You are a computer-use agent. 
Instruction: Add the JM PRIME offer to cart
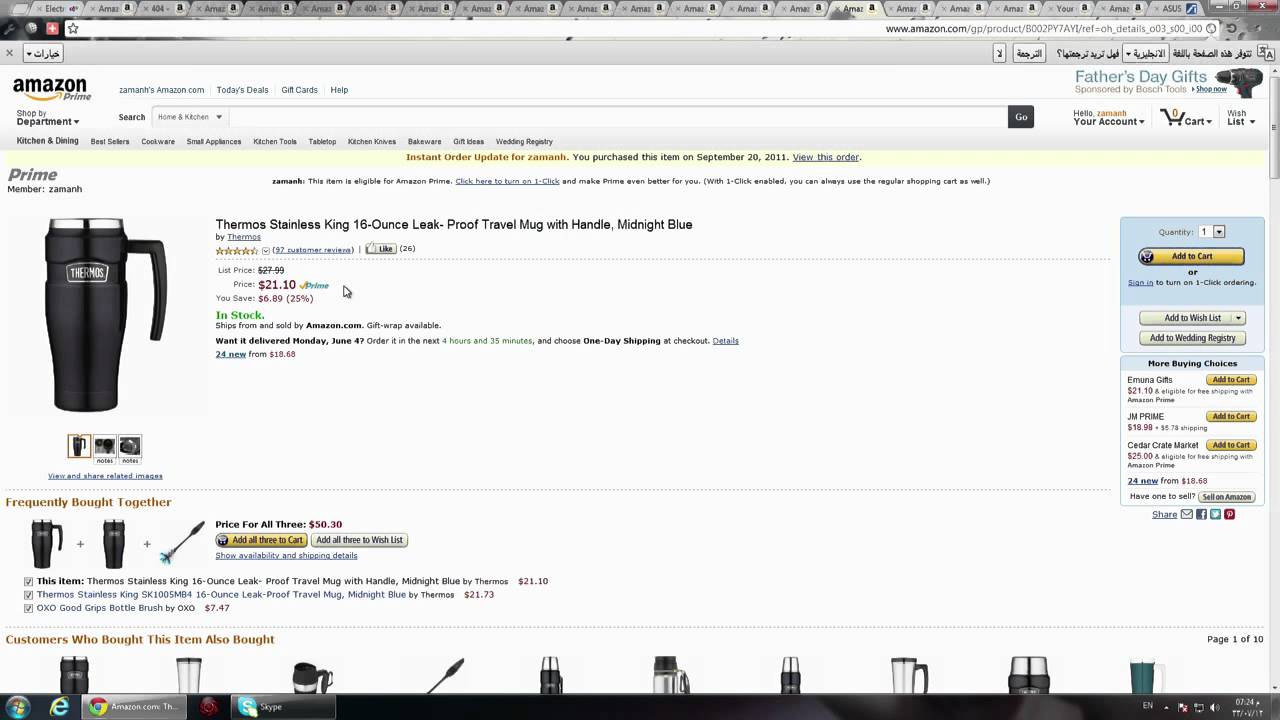pos(1230,416)
